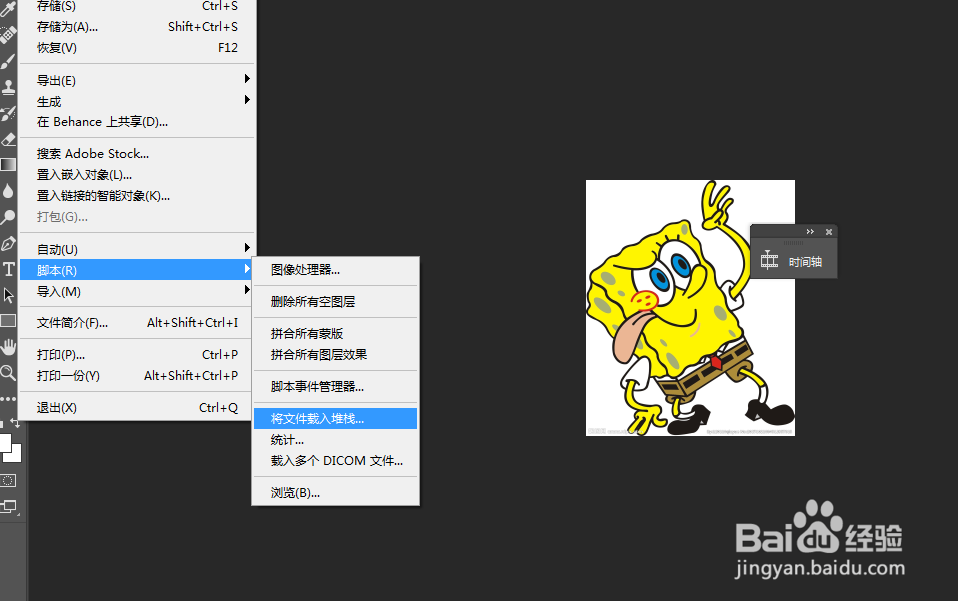Select 退出(X) to quit

pos(137,407)
